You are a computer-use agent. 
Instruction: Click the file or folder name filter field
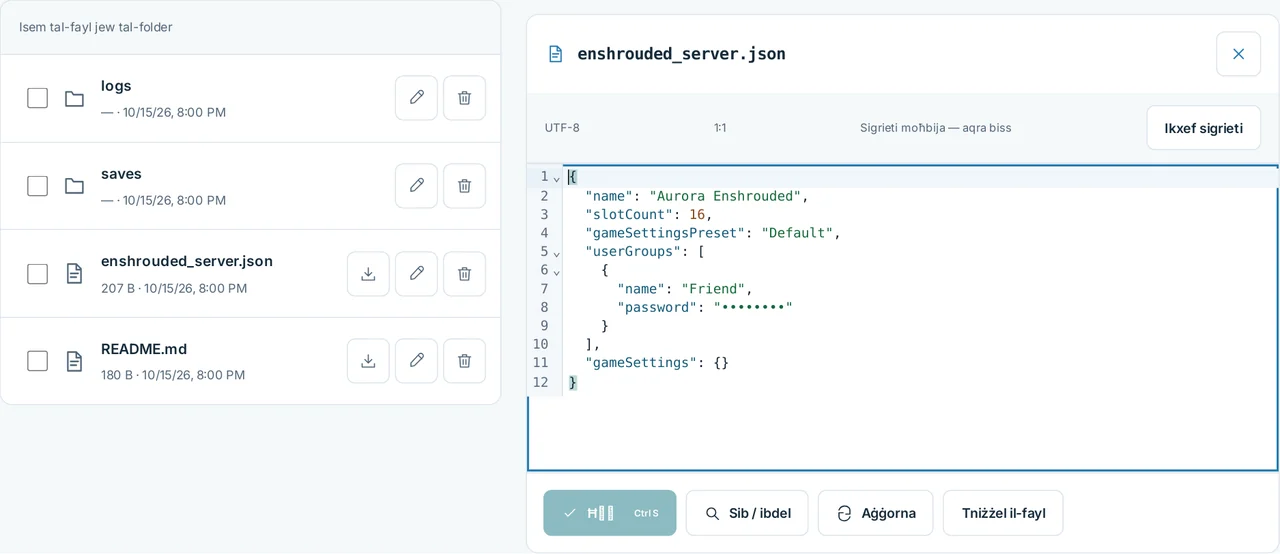250,27
